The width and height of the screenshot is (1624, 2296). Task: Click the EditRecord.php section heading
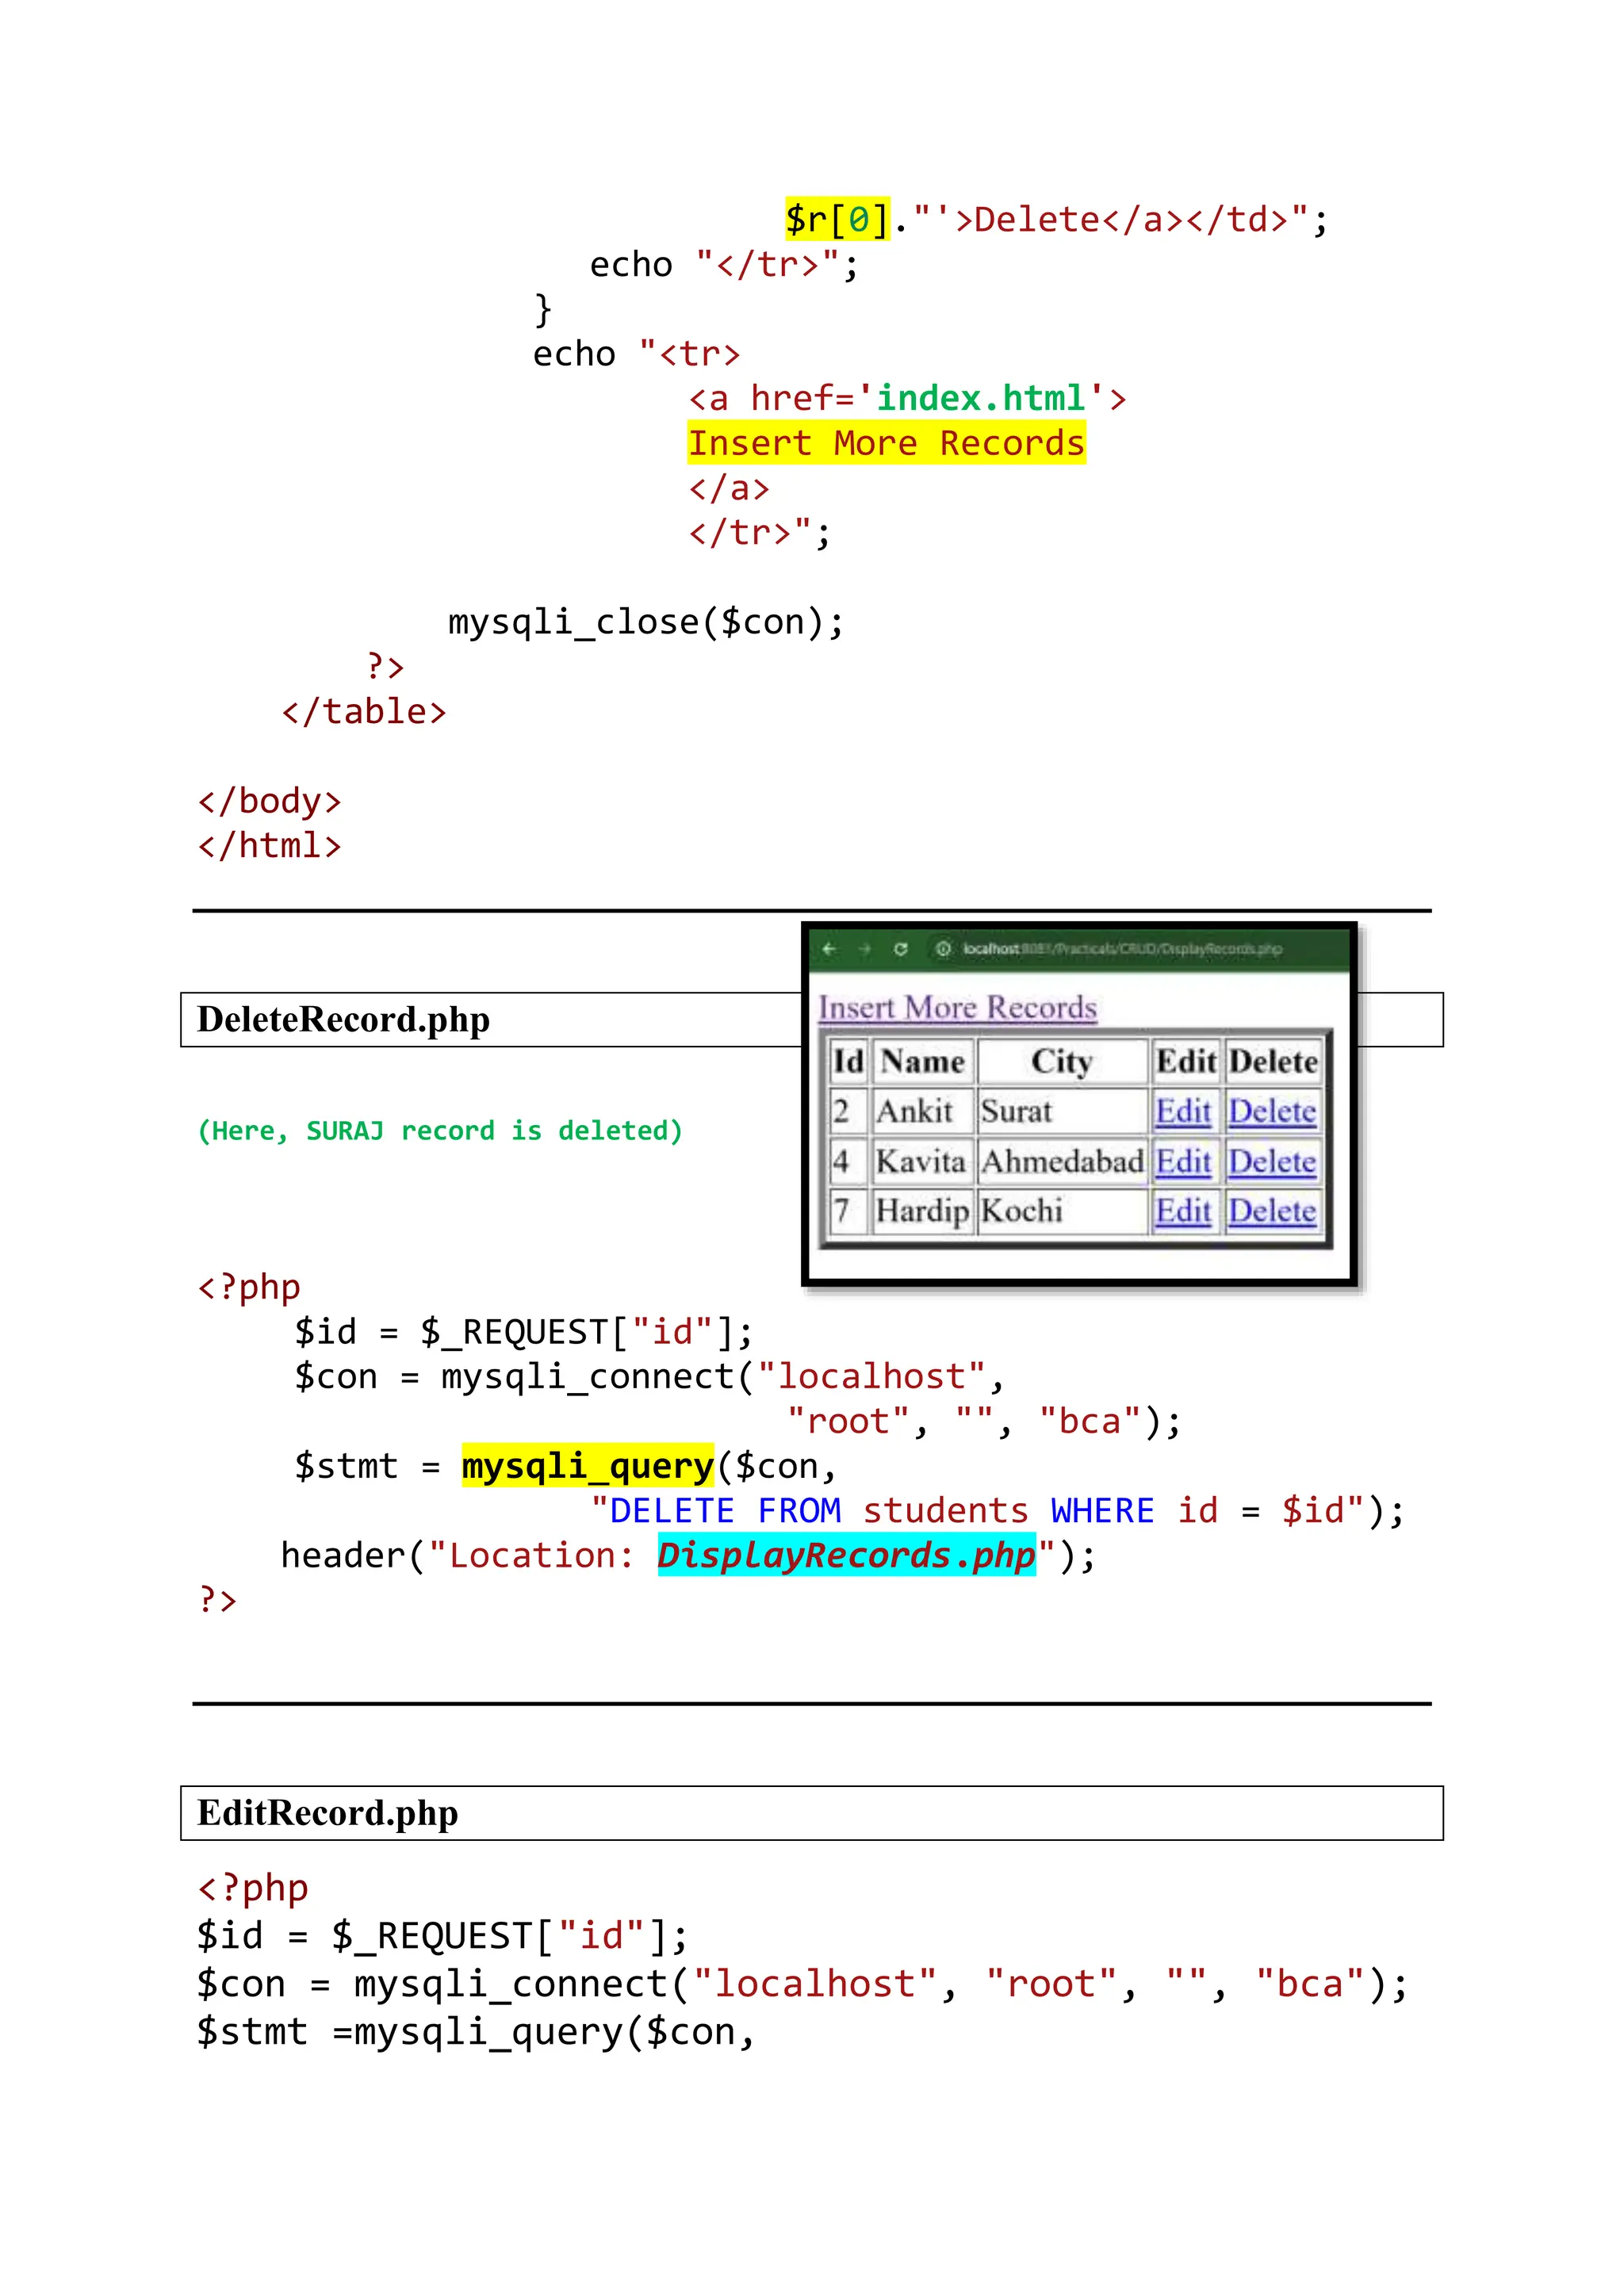pos(327,1813)
